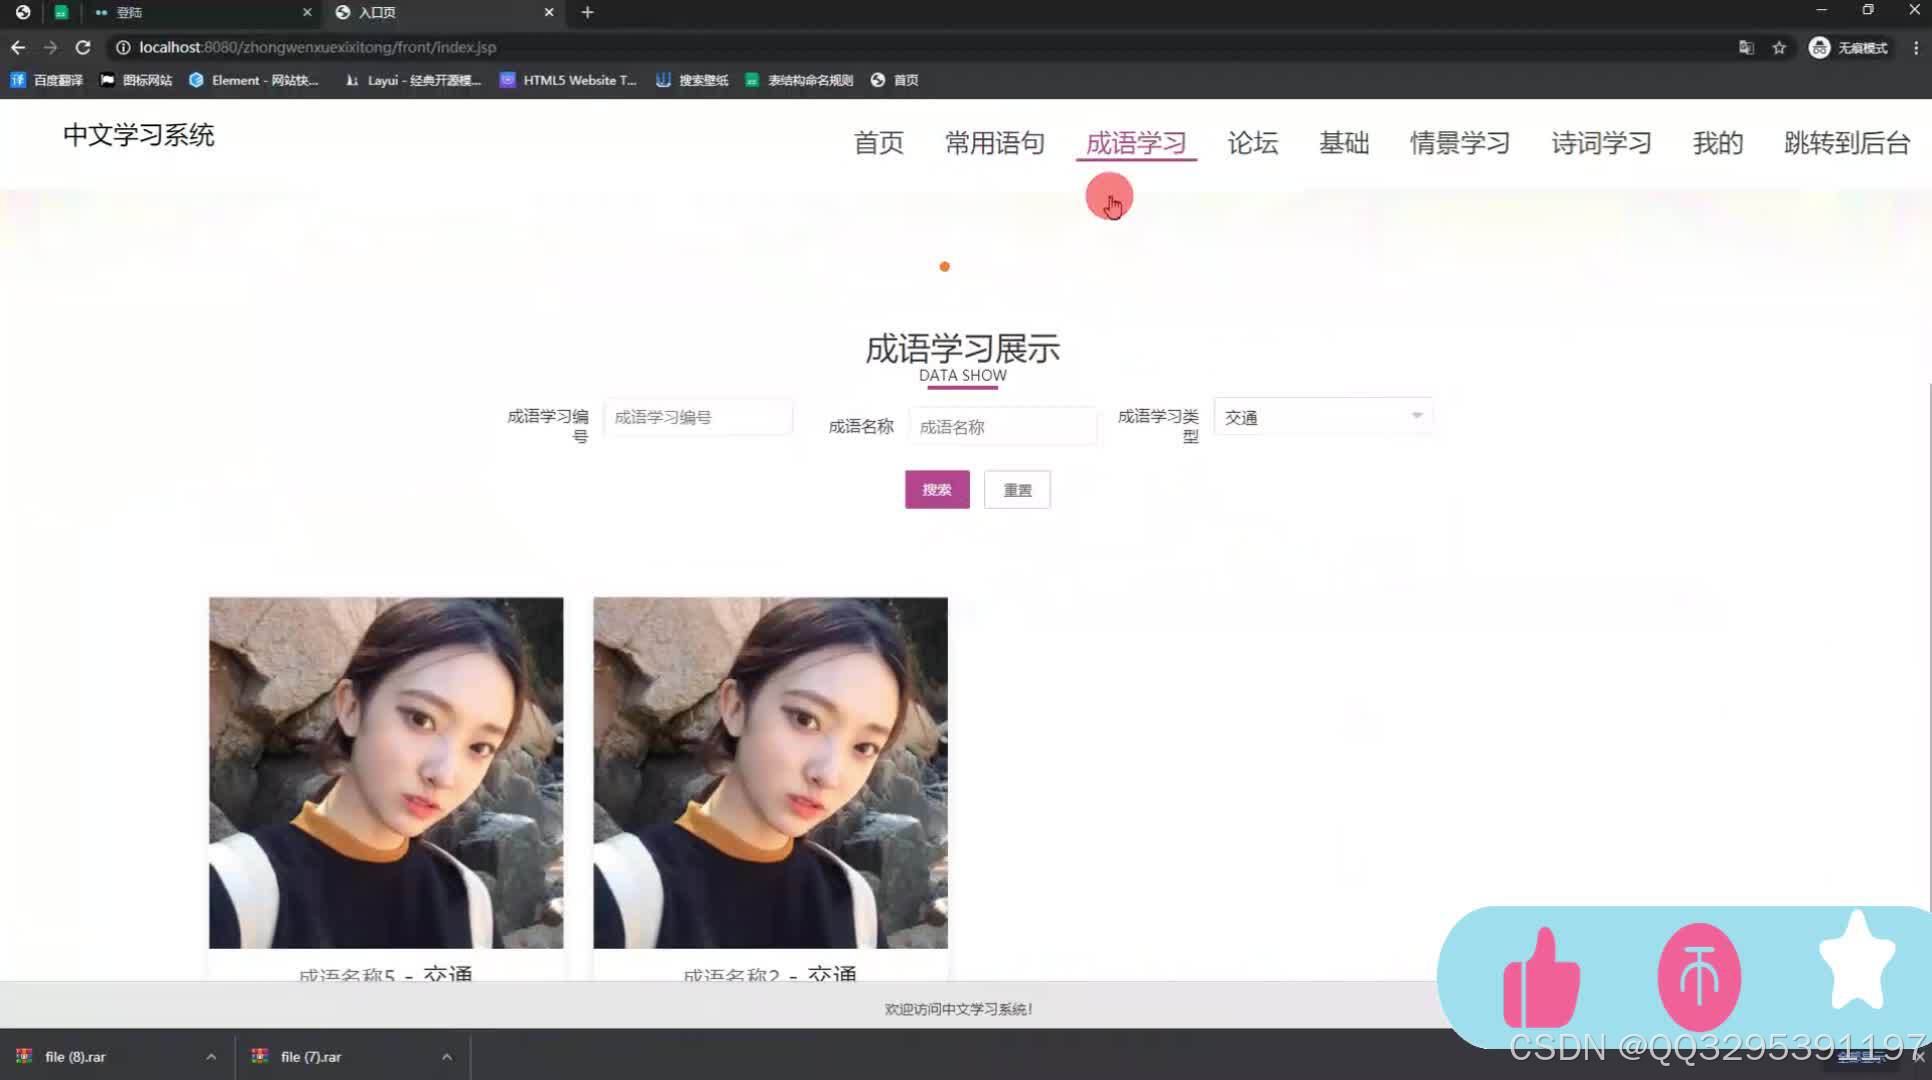Reload the page with the refresh icon

[x=83, y=47]
